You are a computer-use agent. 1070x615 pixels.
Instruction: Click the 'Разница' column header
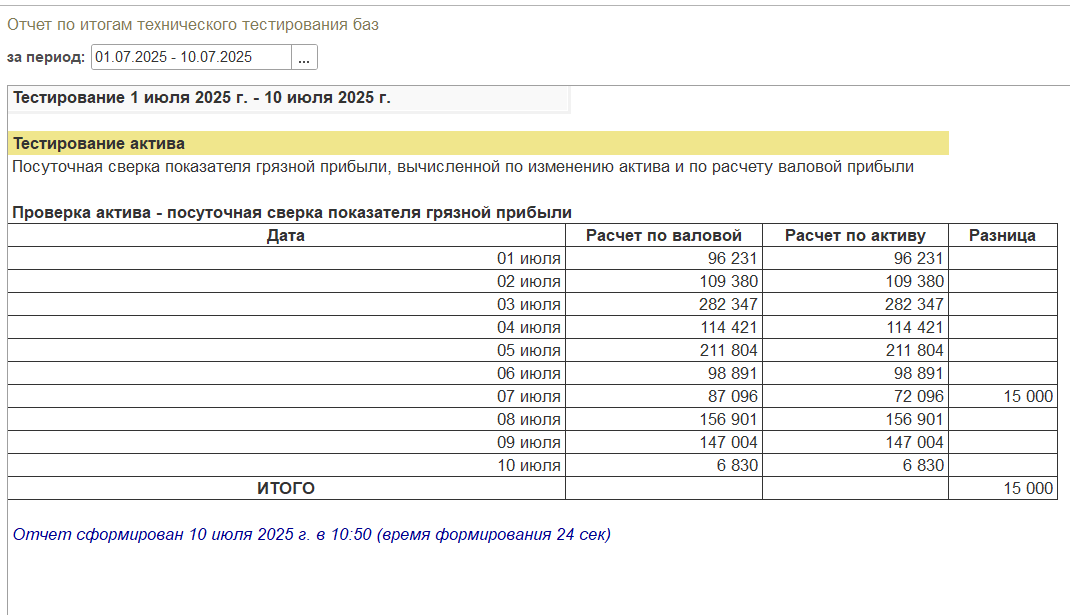pos(1002,235)
